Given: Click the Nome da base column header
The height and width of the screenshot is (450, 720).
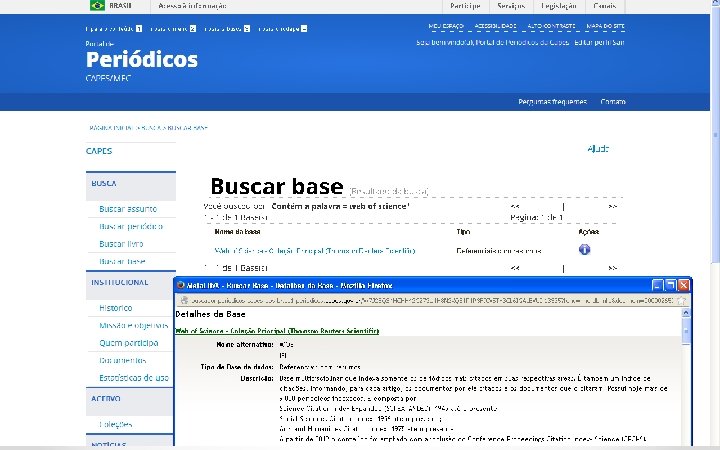Looking at the screenshot, I should click(x=237, y=231).
